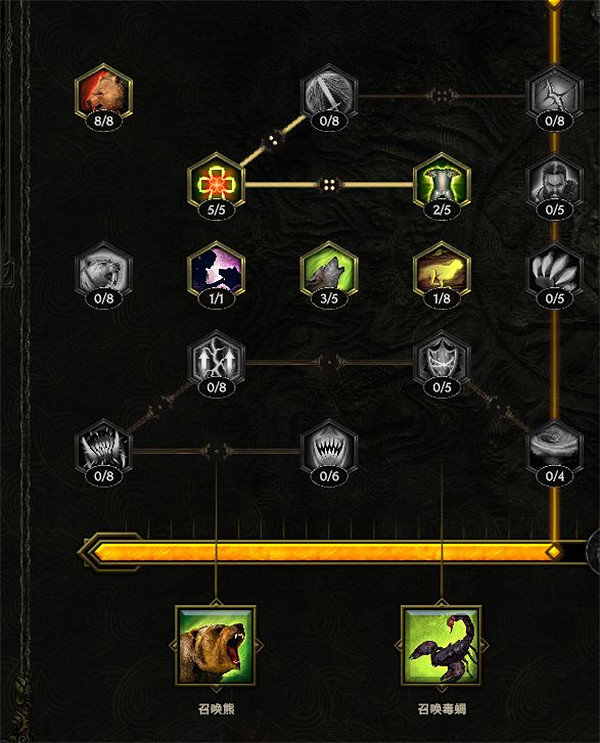The width and height of the screenshot is (600, 743).
Task: Click the 召唤毒蝎 summon scorpion skill icon
Action: (442, 645)
